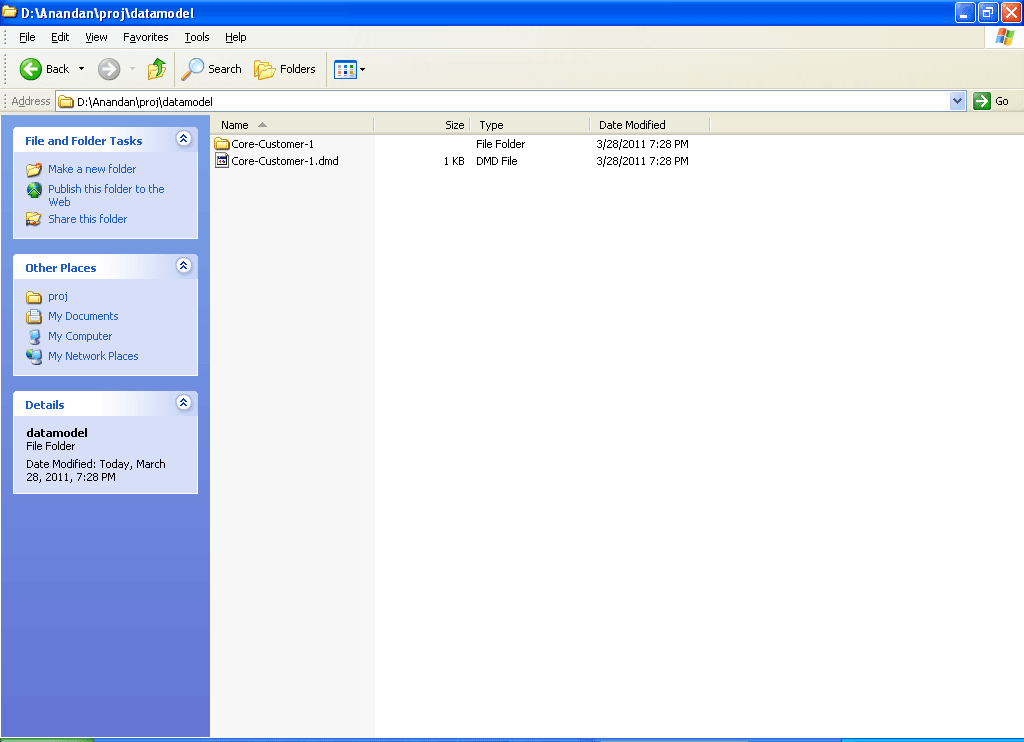Viewport: 1024px width, 742px height.
Task: Collapse the Details panel
Action: tap(183, 403)
